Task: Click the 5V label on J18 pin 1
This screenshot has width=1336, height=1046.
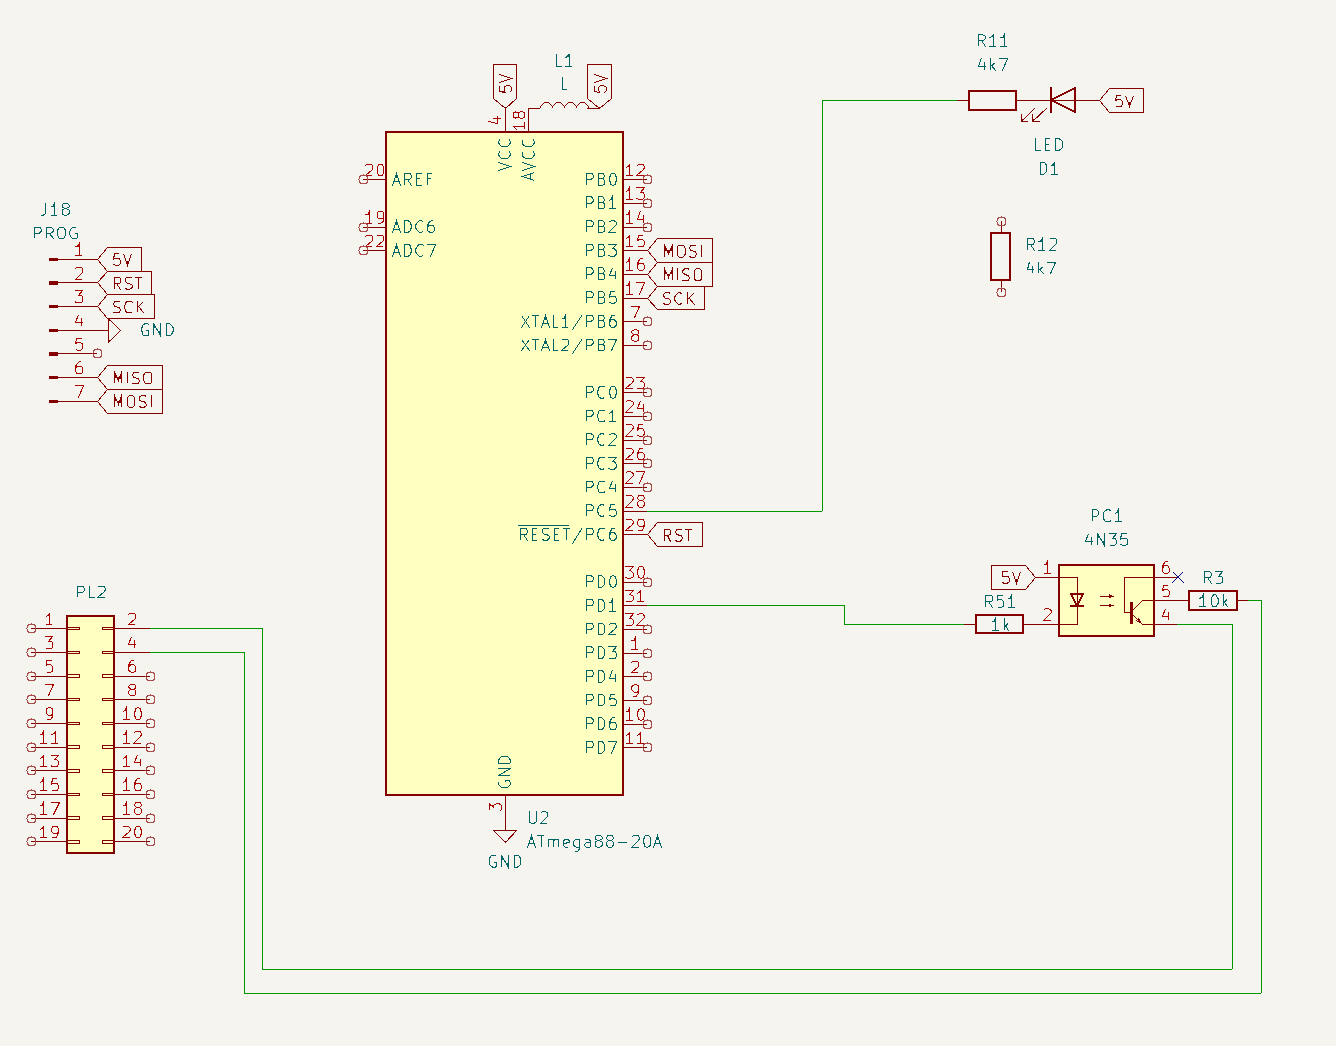Action: (x=120, y=259)
